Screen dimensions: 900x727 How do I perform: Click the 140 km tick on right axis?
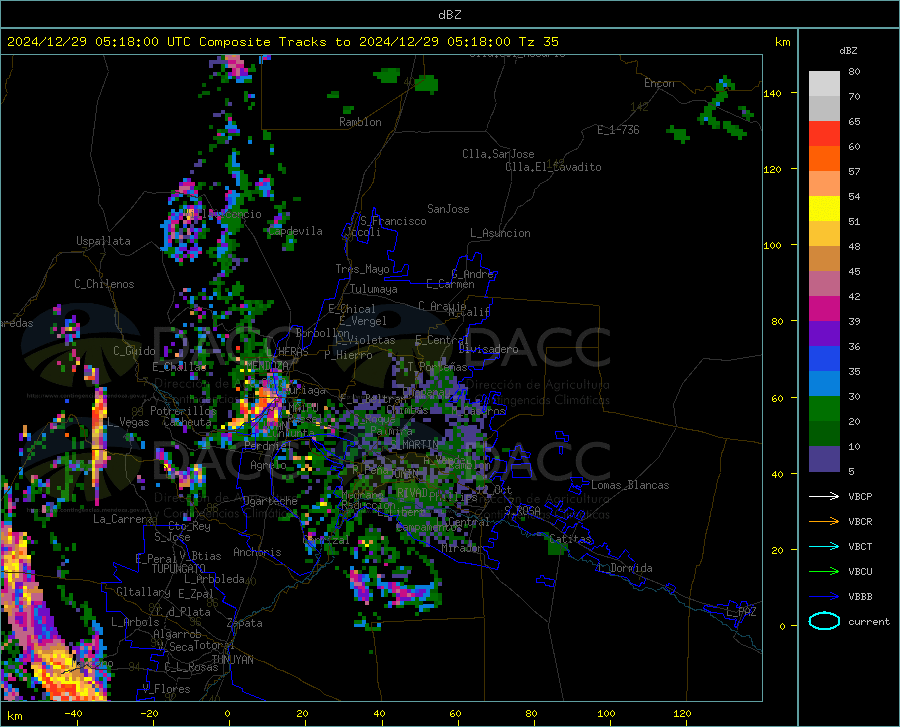tap(772, 93)
